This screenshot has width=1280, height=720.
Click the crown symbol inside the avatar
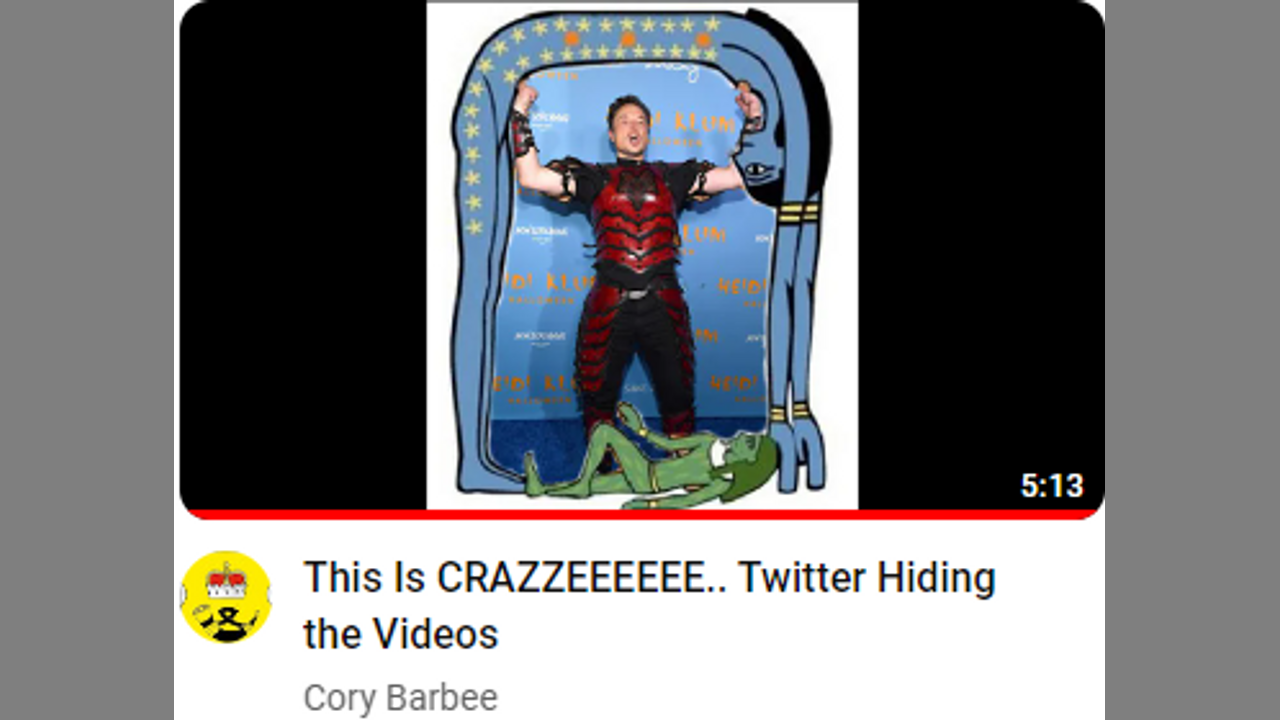tap(226, 579)
